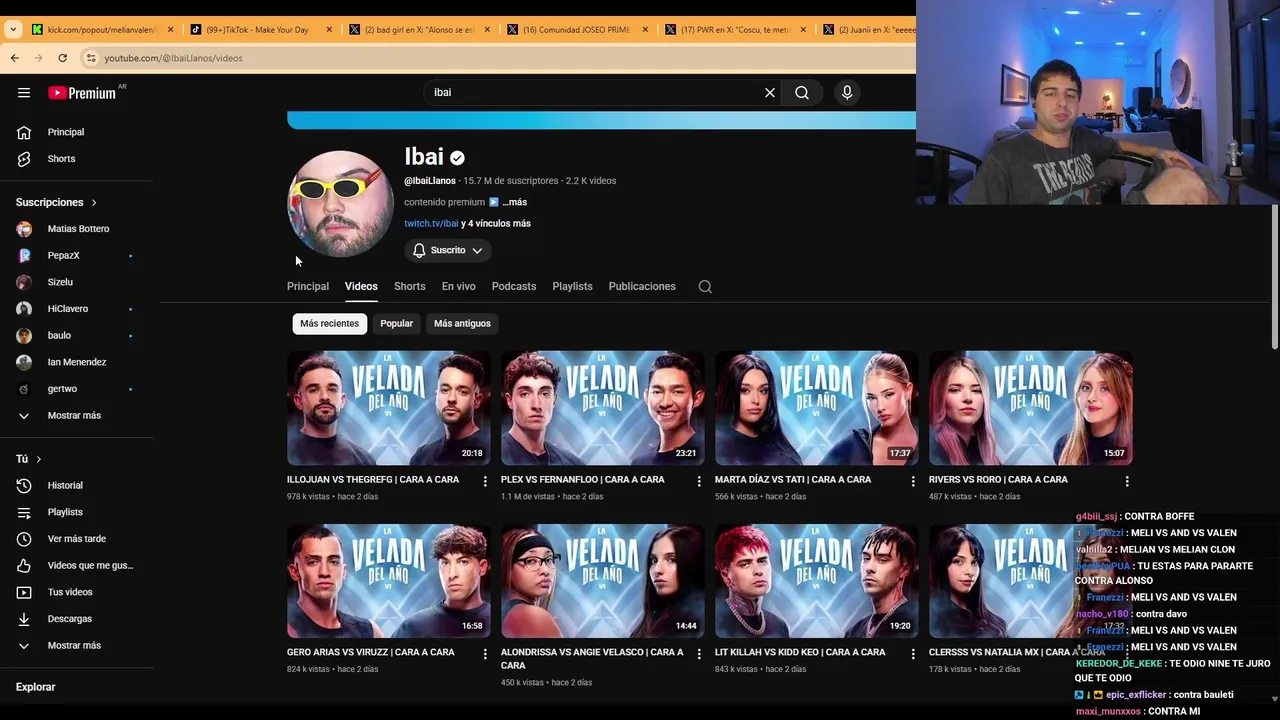Open options menu for LIT KILLAH VS KIDD KEO video
1280x720 pixels.
[913, 654]
